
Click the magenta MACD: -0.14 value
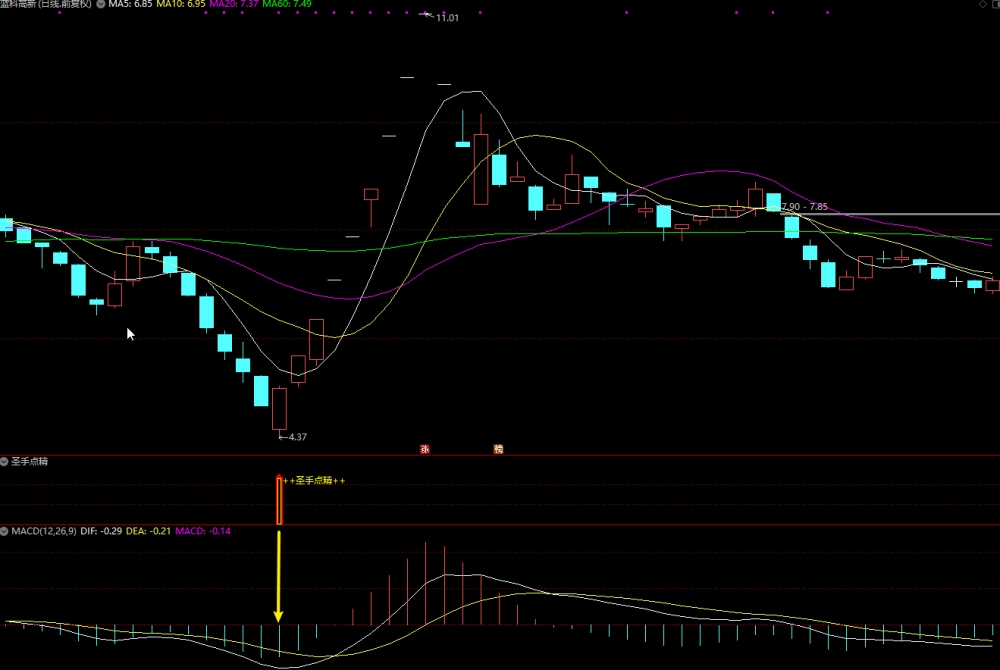pyautogui.click(x=203, y=530)
